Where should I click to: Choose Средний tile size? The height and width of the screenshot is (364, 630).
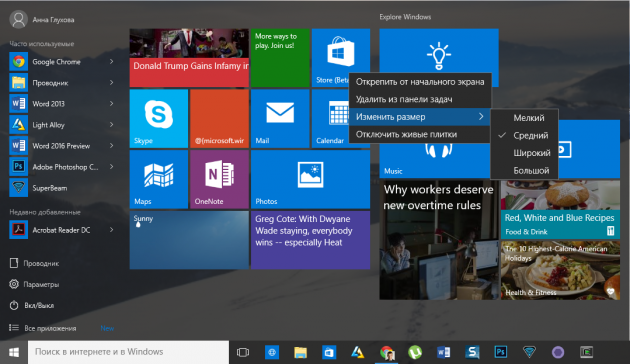click(x=525, y=136)
